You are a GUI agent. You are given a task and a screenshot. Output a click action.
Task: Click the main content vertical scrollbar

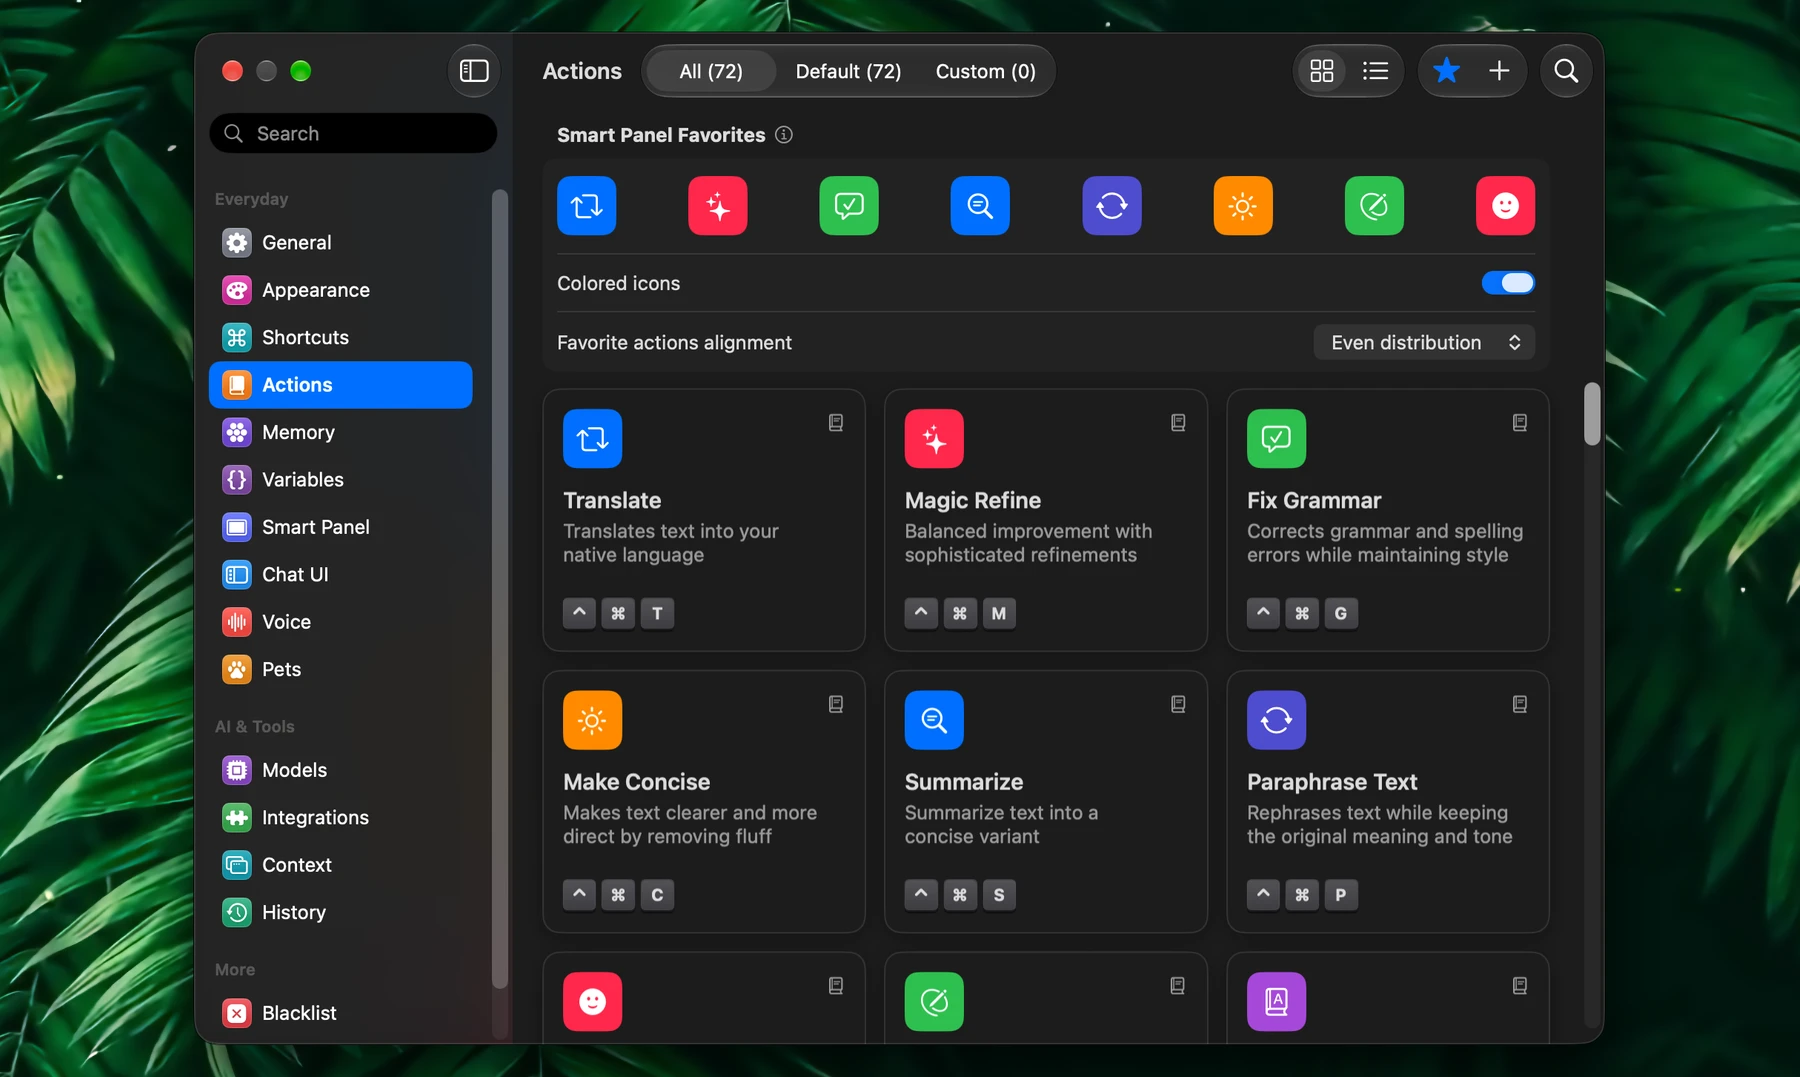1592,414
